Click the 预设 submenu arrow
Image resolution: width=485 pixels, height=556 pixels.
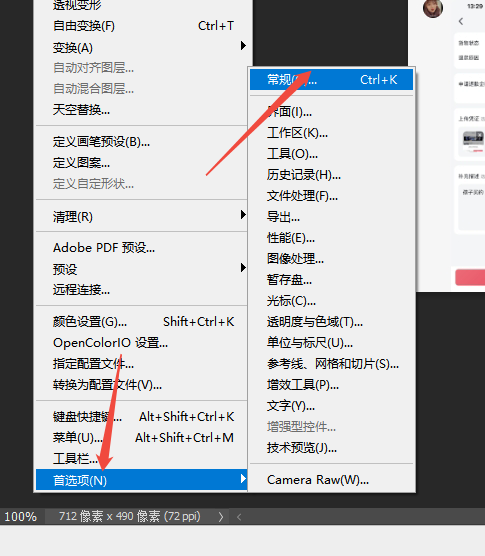243,267
